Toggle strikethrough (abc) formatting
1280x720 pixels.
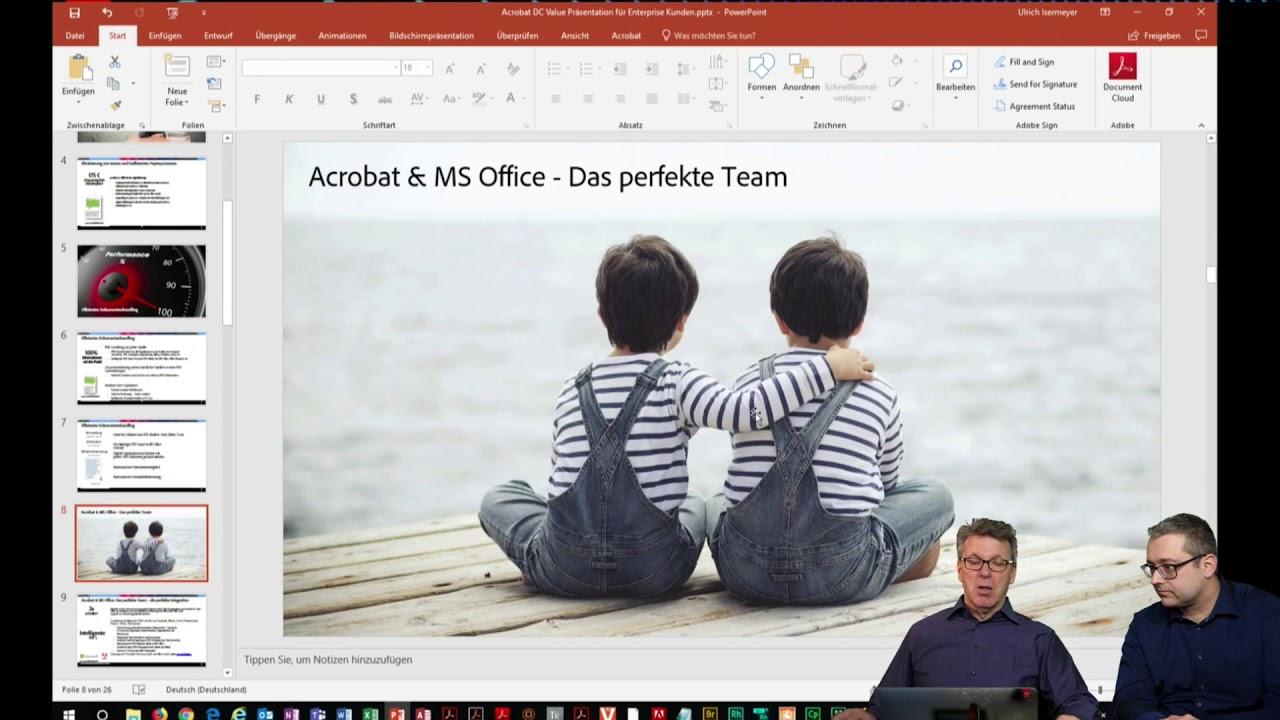pos(385,99)
